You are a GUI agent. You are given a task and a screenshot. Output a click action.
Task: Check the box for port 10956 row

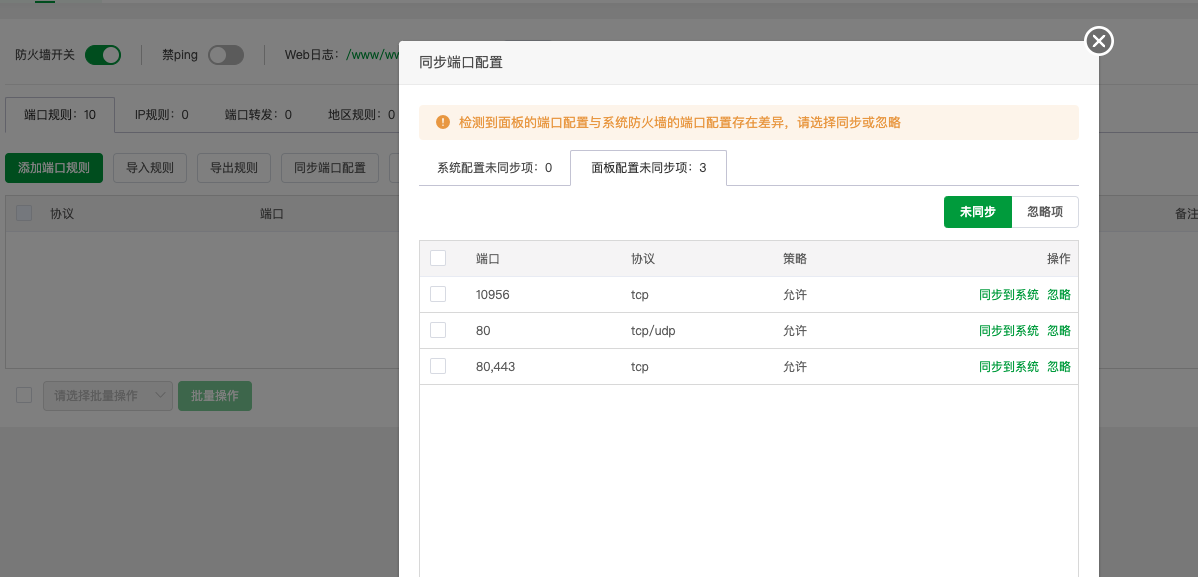(x=438, y=294)
